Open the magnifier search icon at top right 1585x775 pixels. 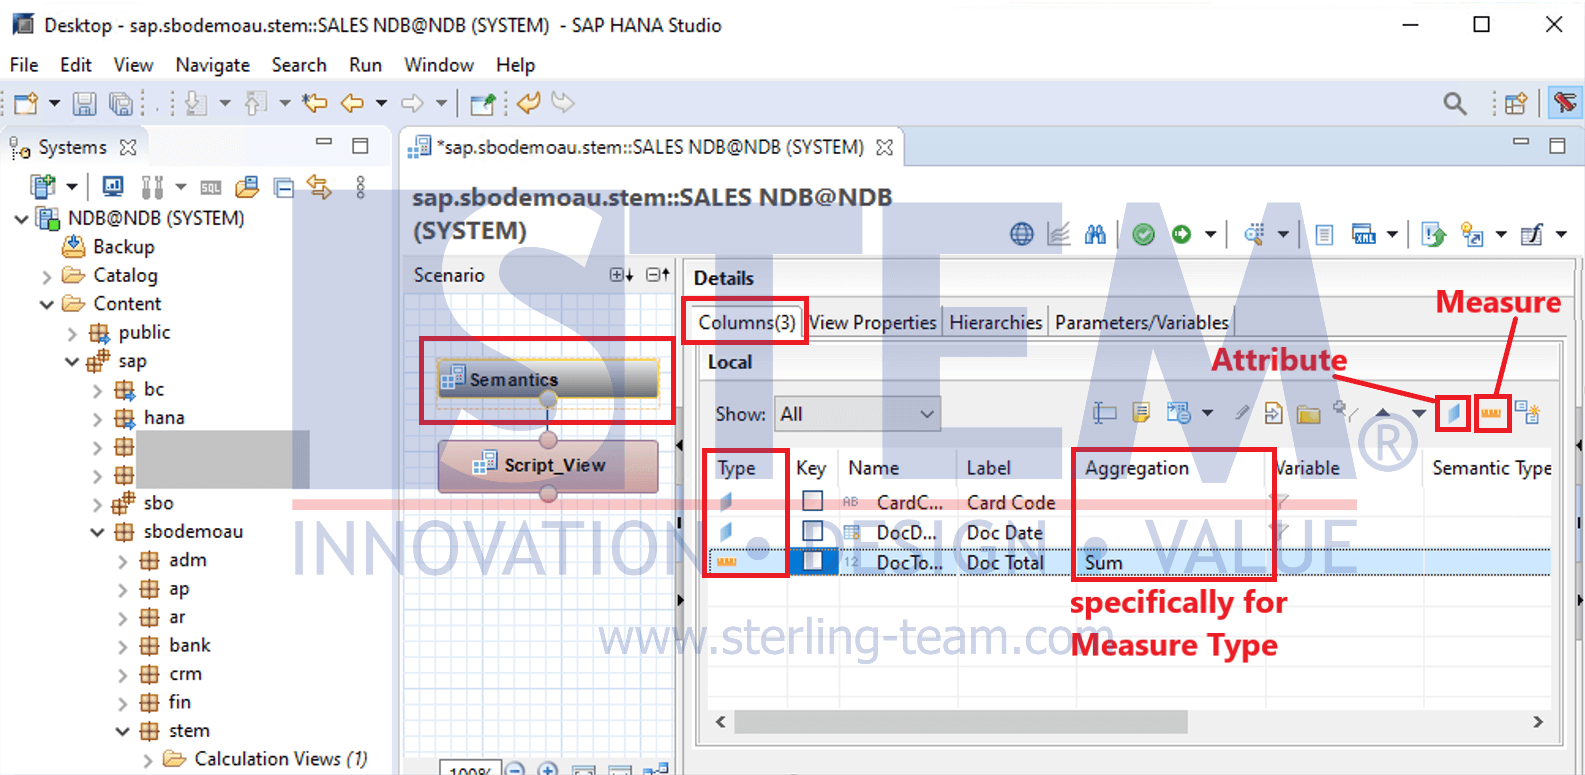coord(1455,103)
